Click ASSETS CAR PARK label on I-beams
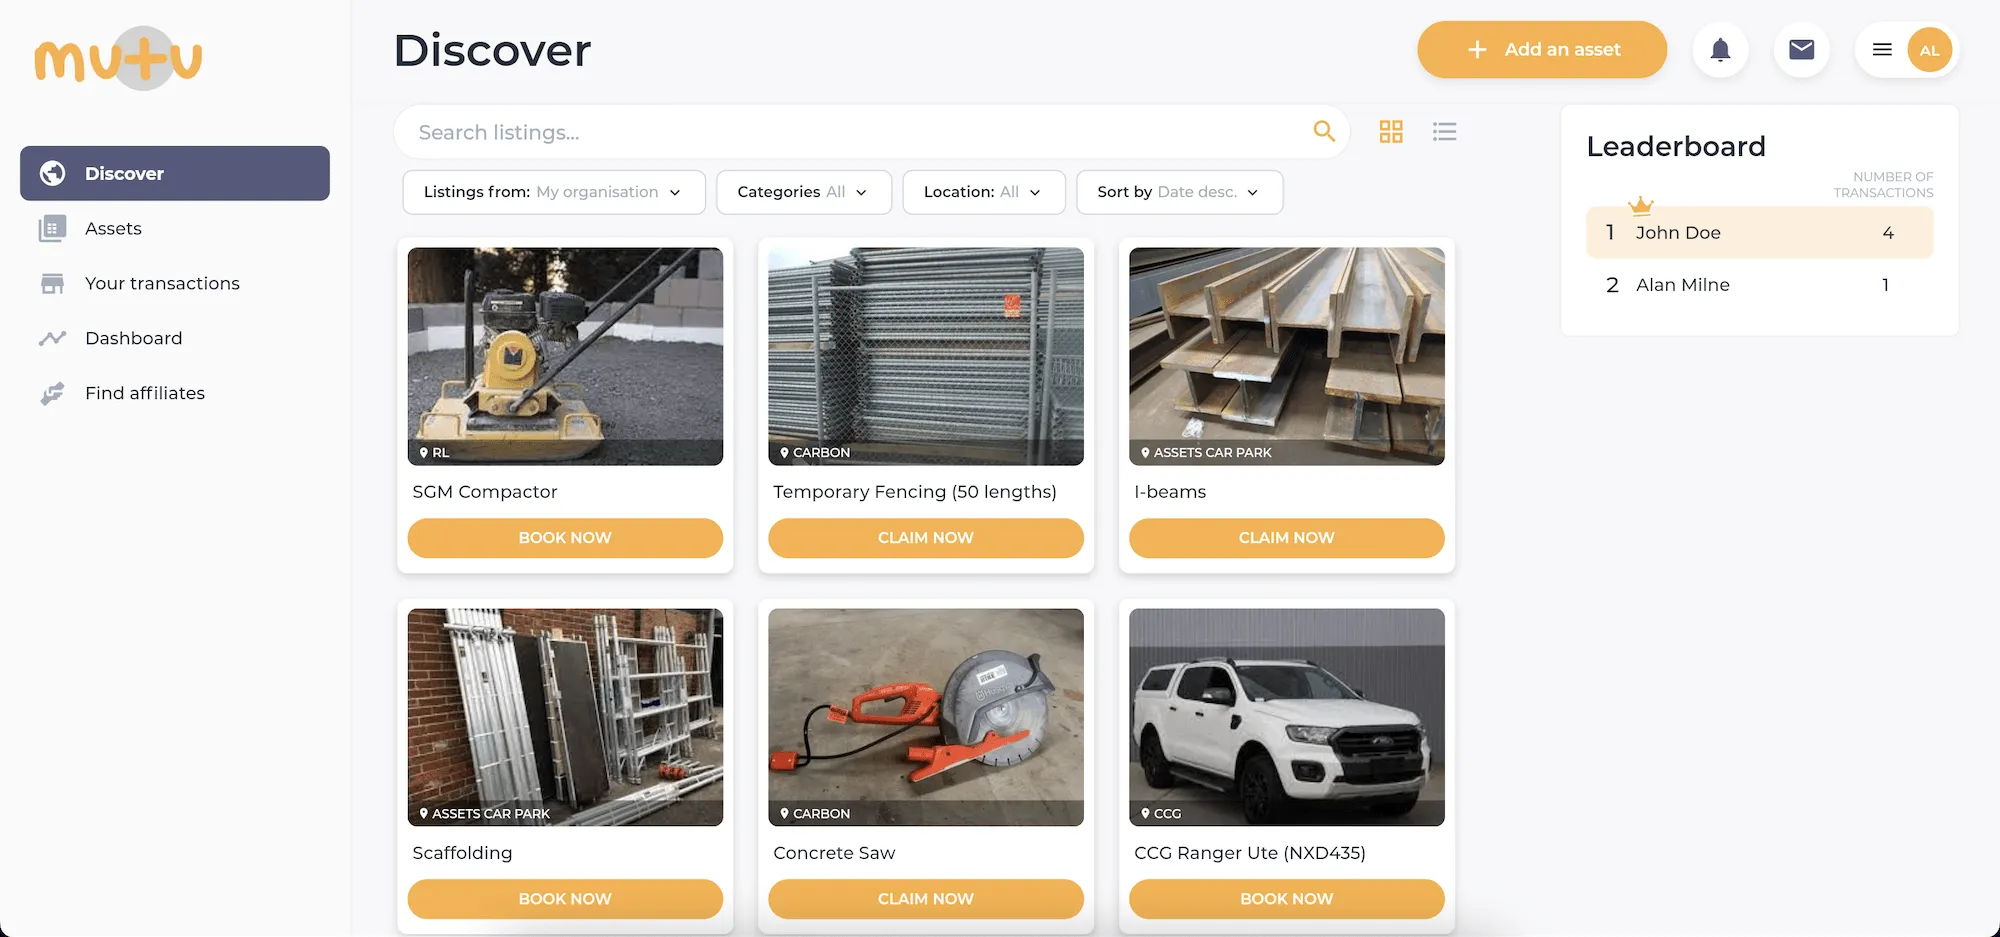This screenshot has width=2000, height=937. point(1213,453)
